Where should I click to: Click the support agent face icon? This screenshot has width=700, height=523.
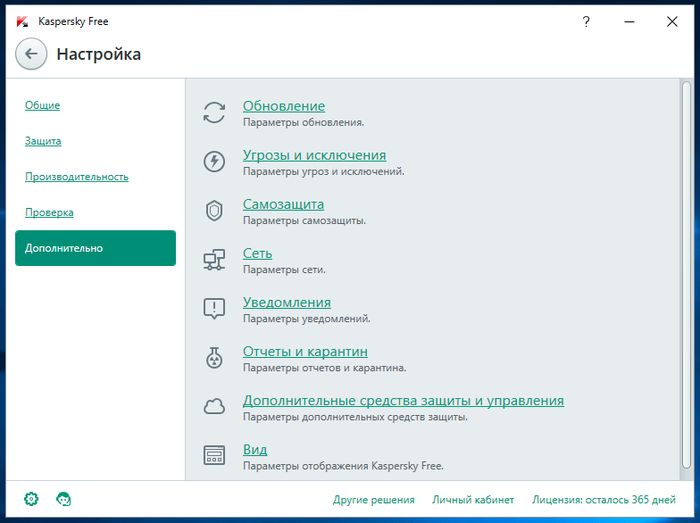click(64, 499)
